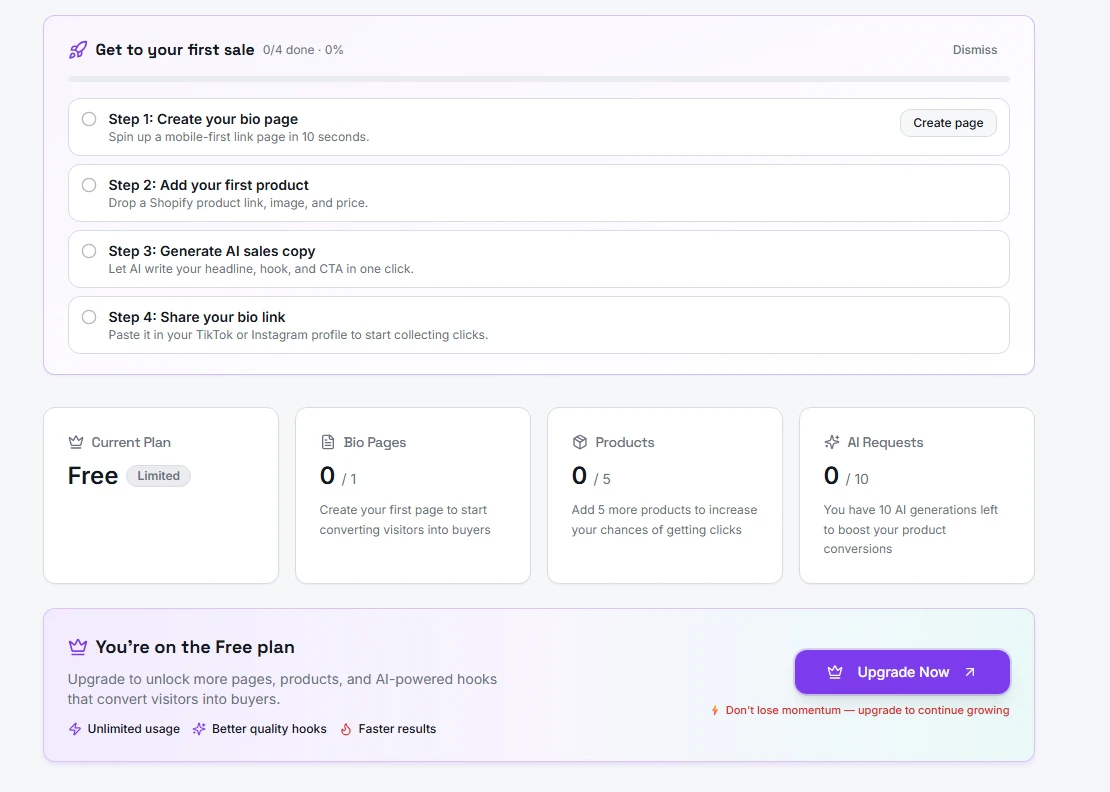Click Create your first page to start text

tap(405, 520)
